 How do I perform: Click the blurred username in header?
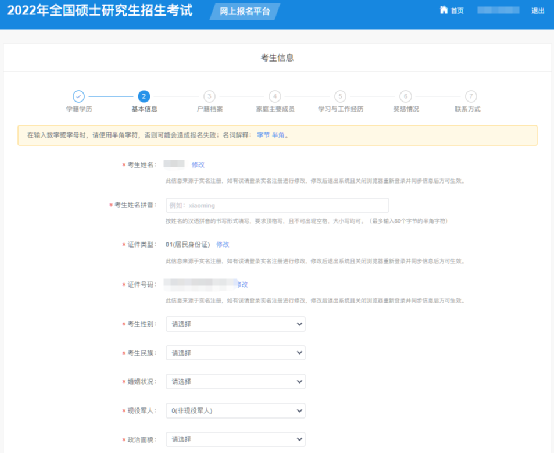coord(498,10)
